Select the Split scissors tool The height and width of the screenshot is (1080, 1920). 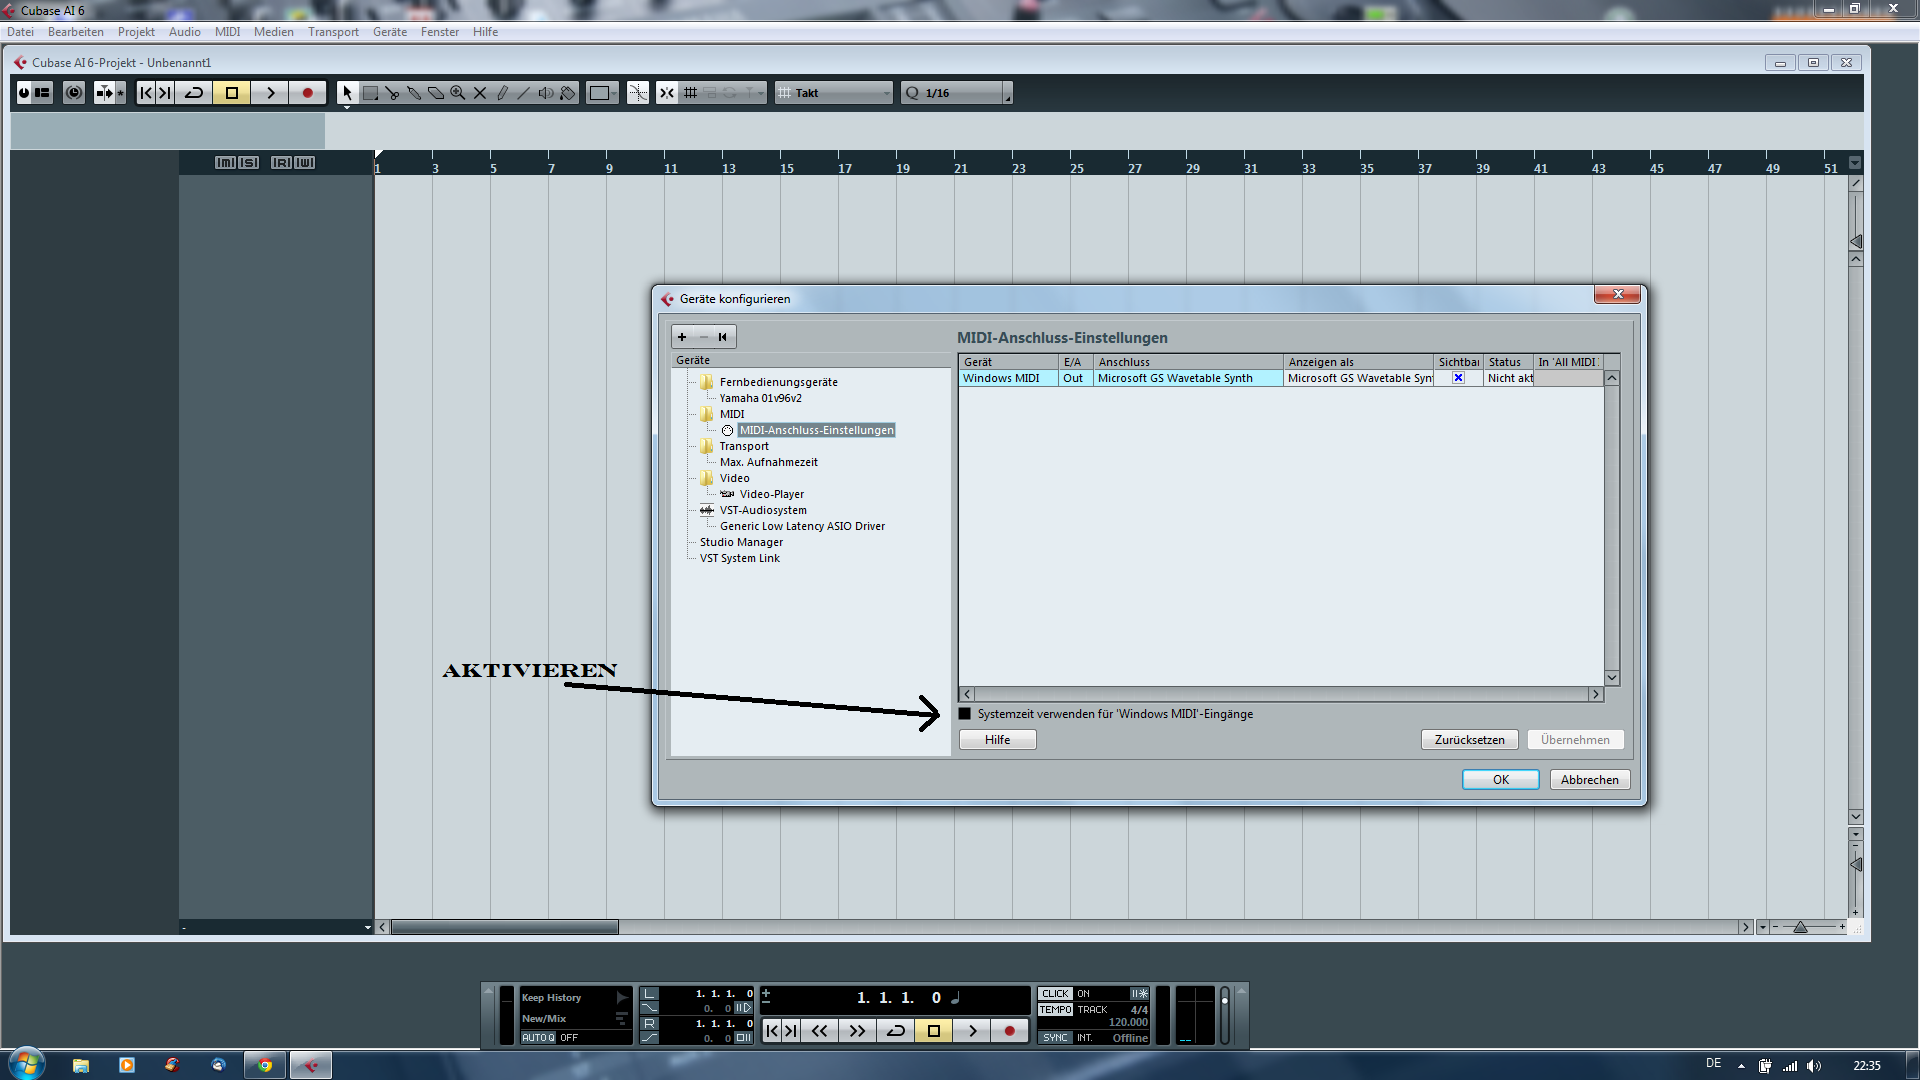[392, 93]
